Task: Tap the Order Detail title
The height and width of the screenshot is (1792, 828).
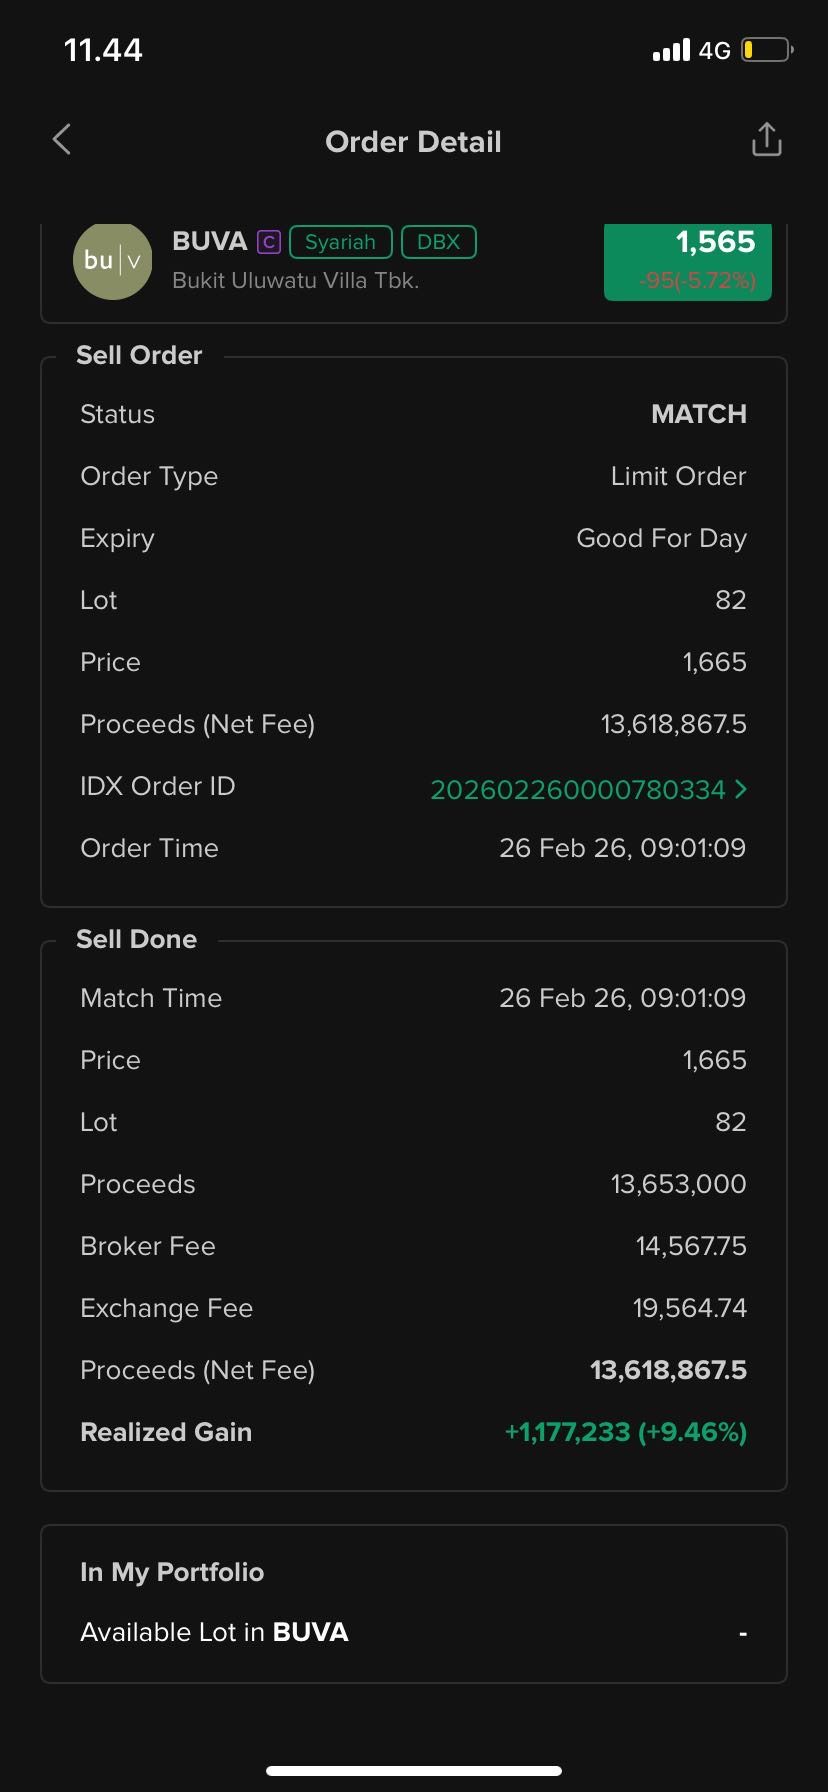Action: click(x=413, y=142)
